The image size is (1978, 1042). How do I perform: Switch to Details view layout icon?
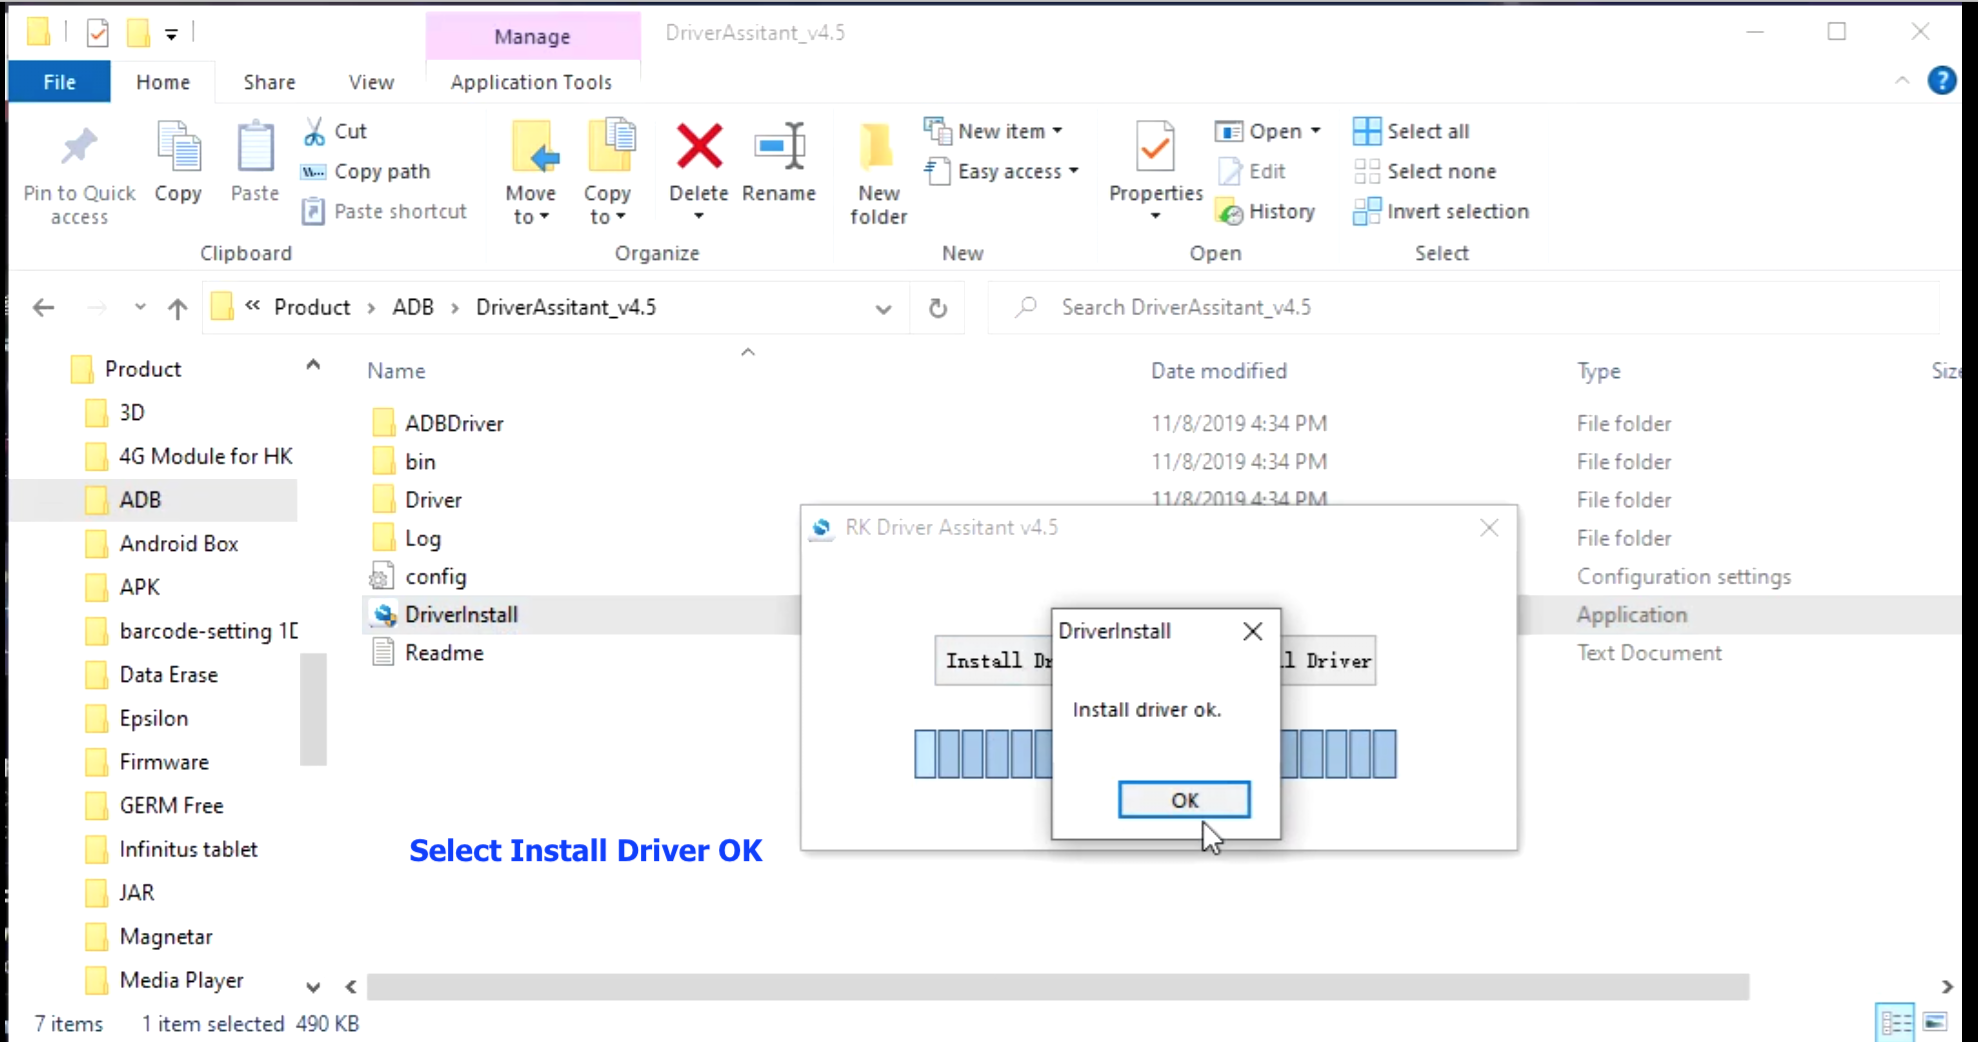click(1895, 1023)
